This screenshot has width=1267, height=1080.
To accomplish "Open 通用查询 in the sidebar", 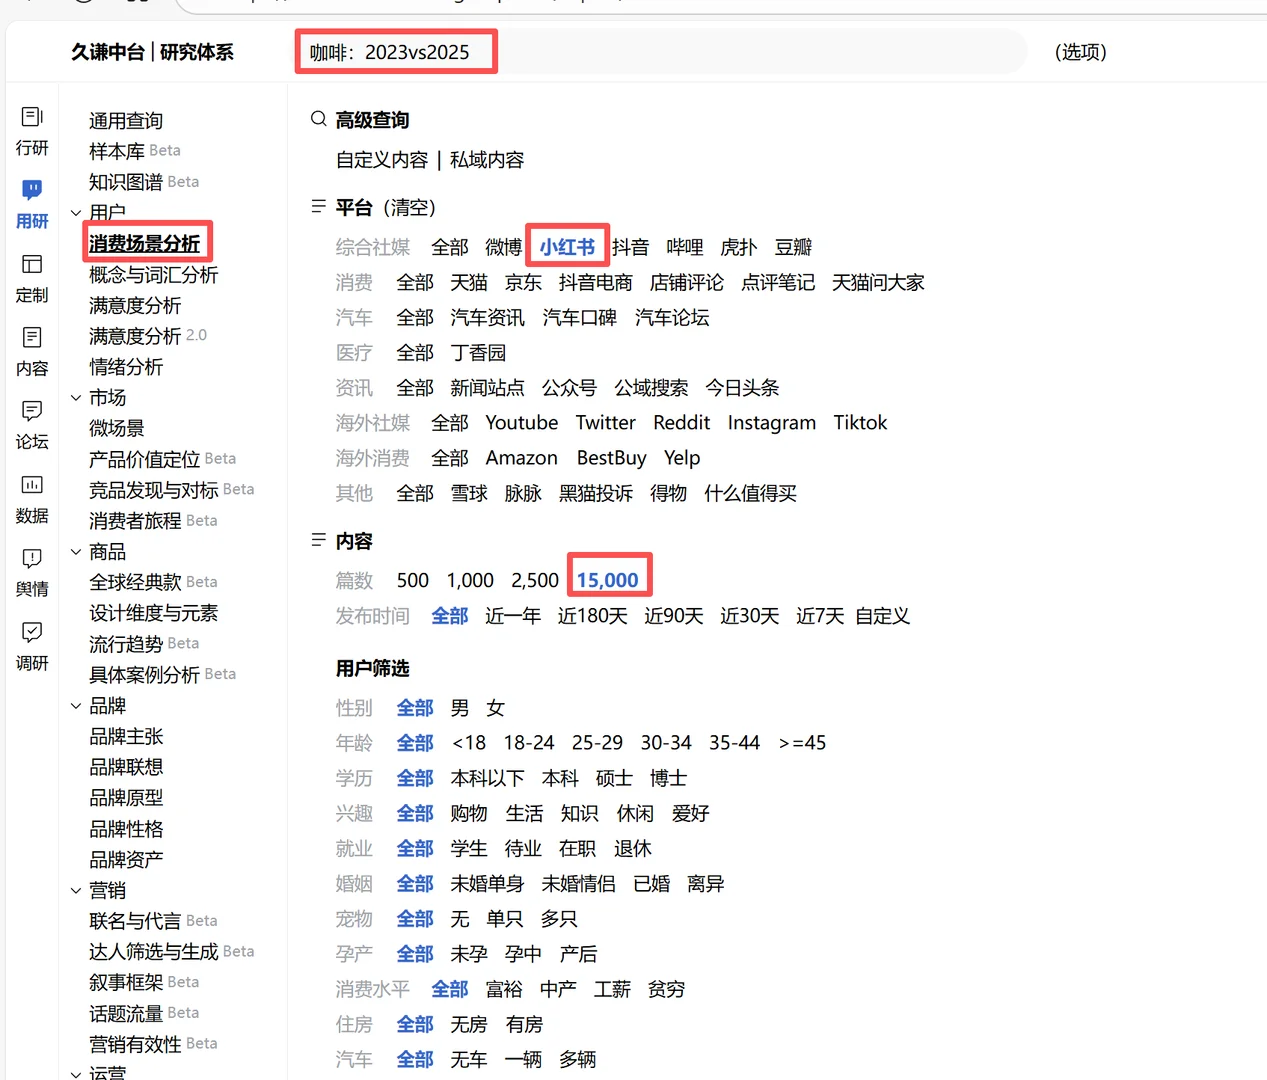I will pyautogui.click(x=126, y=121).
